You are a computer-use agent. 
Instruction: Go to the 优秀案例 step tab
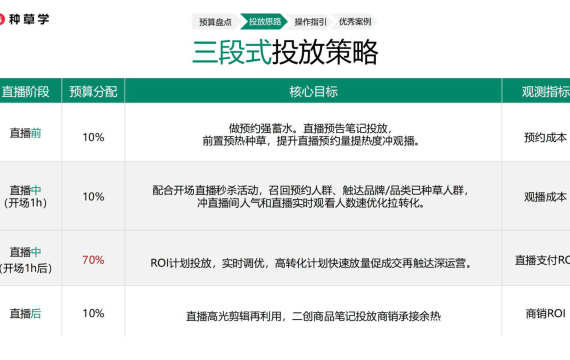pos(355,22)
